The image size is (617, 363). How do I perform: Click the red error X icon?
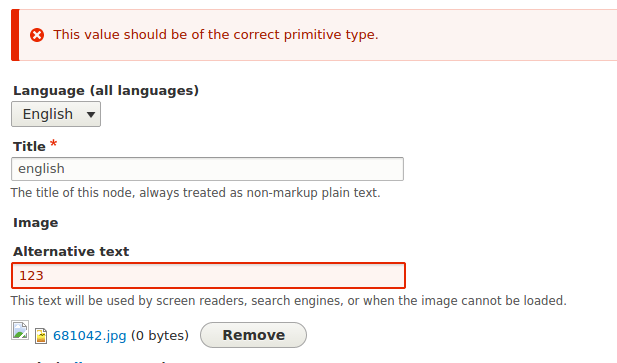(37, 35)
